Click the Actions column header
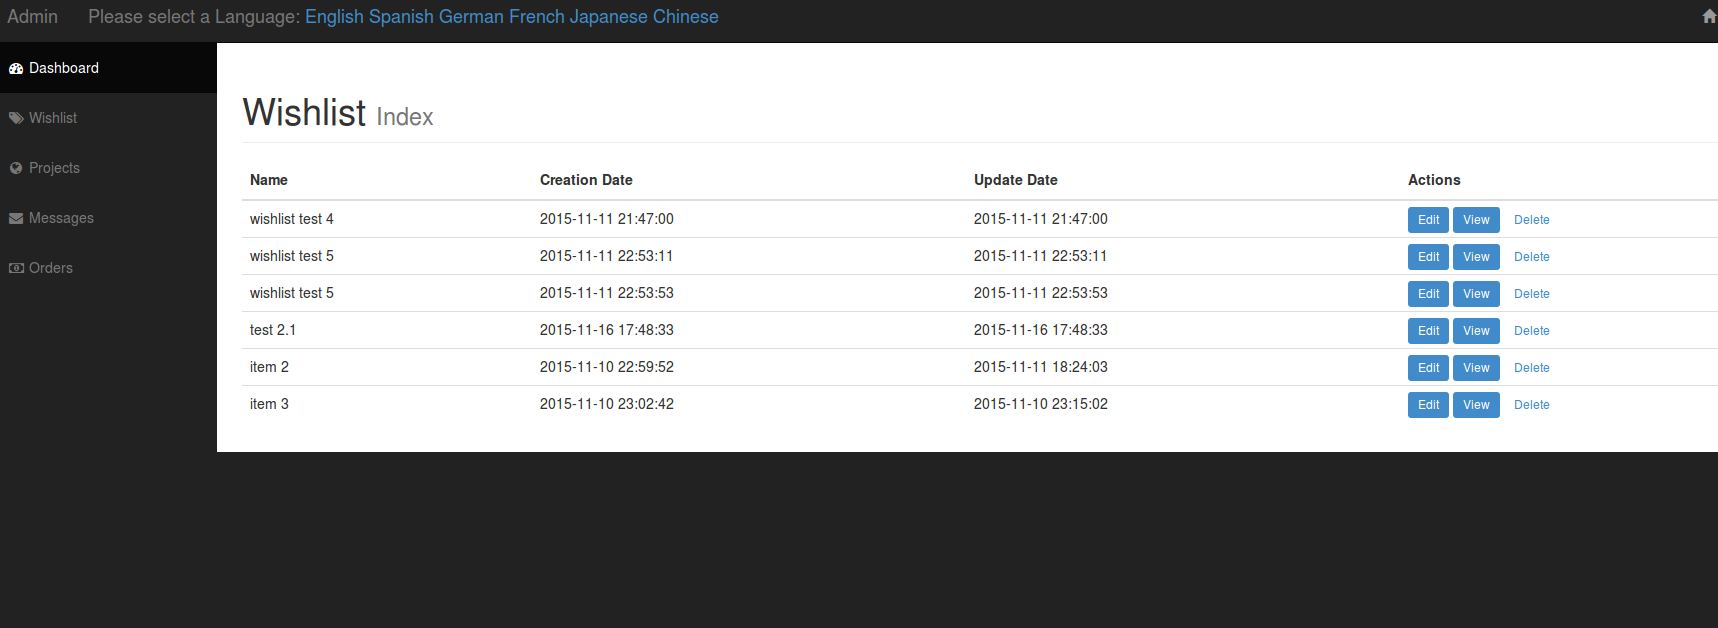This screenshot has height=628, width=1718. 1434,180
